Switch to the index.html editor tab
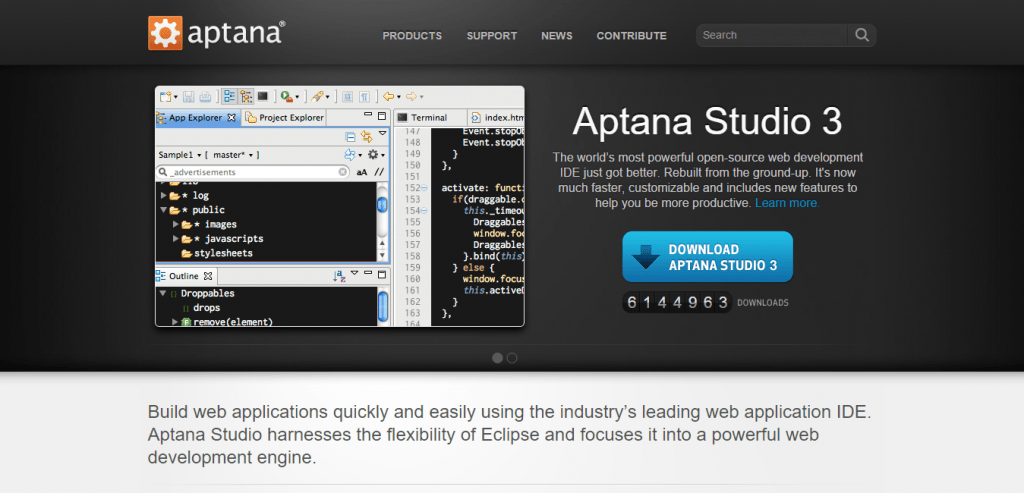 click(497, 118)
